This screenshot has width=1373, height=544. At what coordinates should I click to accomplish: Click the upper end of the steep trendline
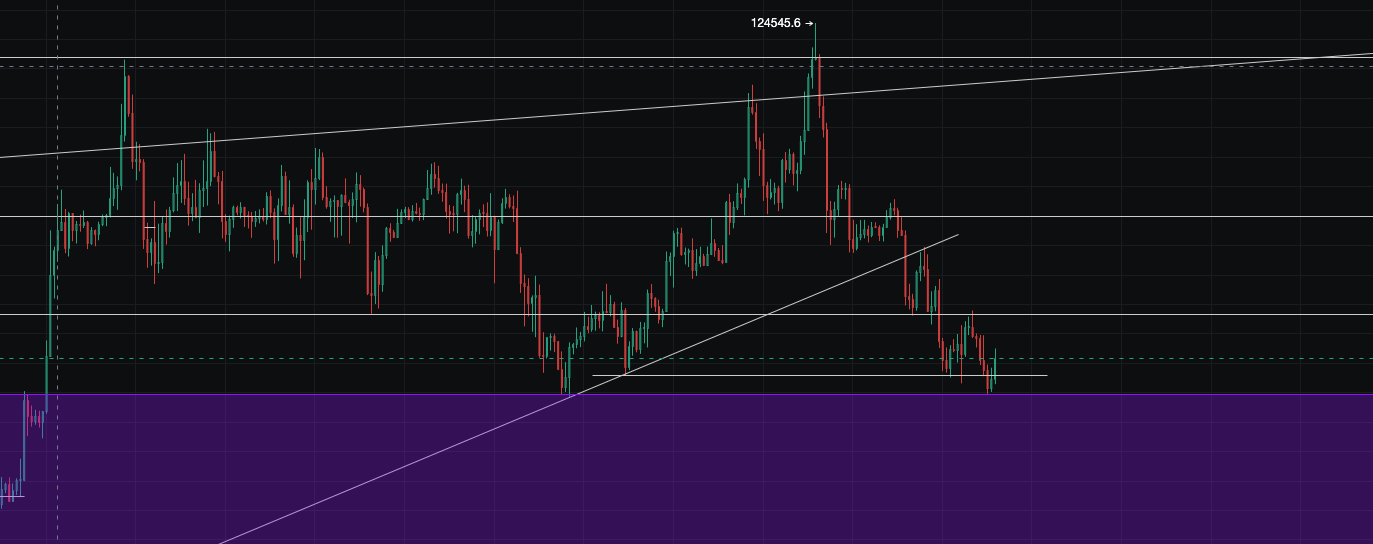pyautogui.click(x=957, y=235)
